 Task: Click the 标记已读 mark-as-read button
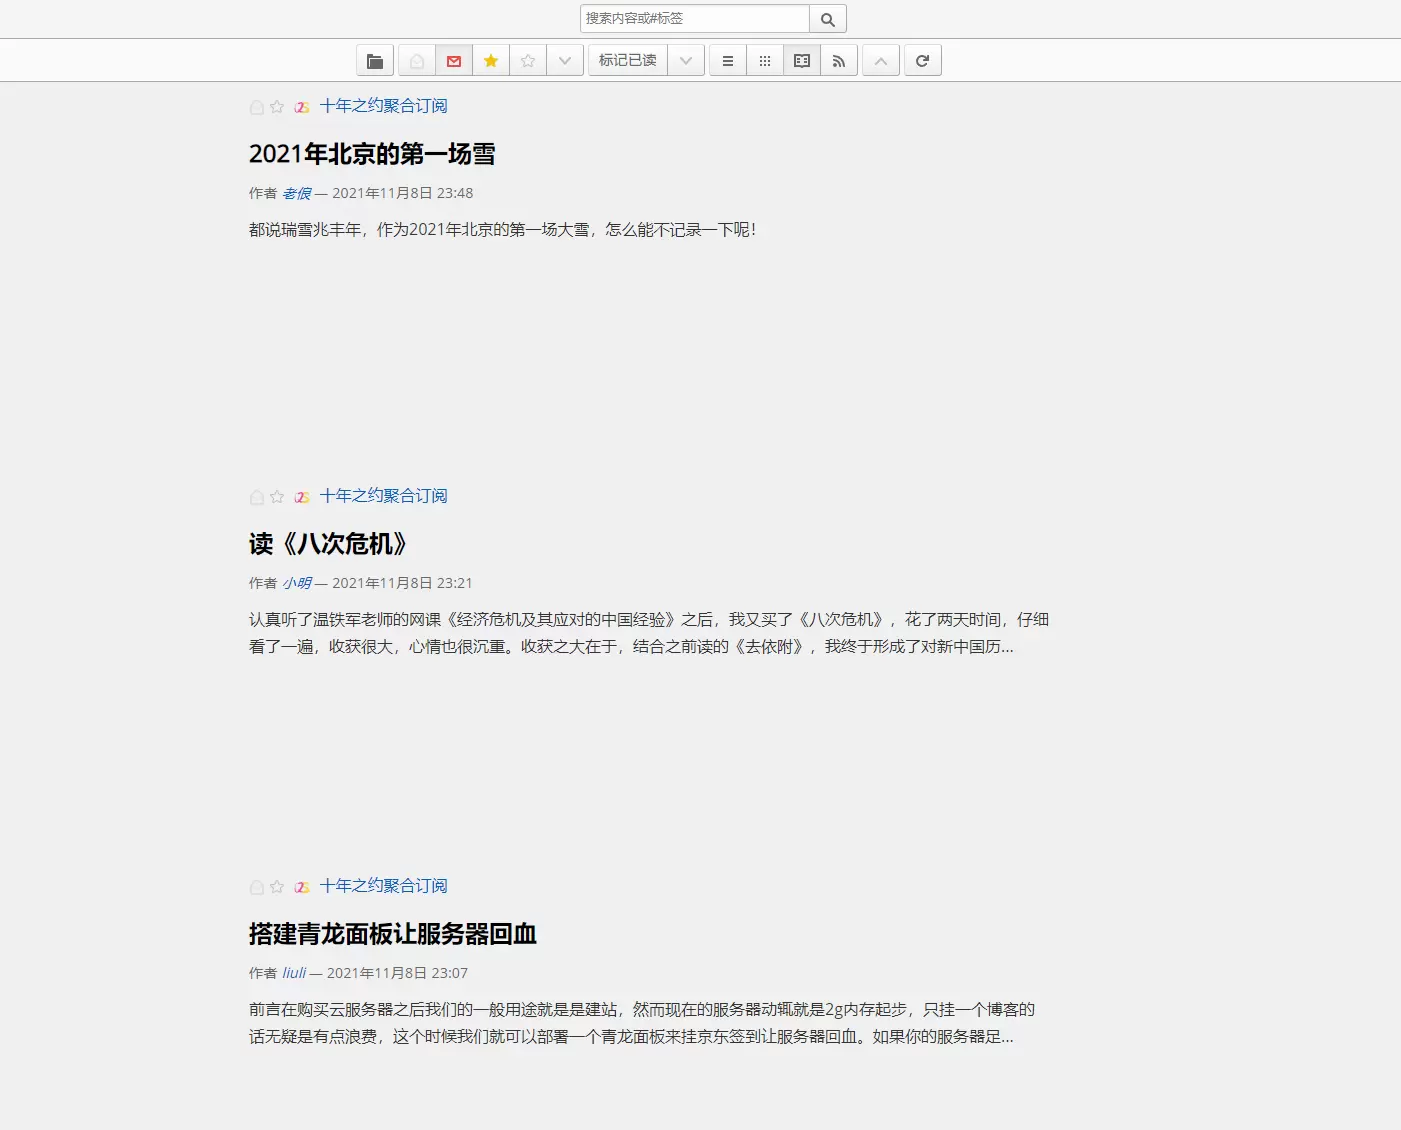(628, 61)
